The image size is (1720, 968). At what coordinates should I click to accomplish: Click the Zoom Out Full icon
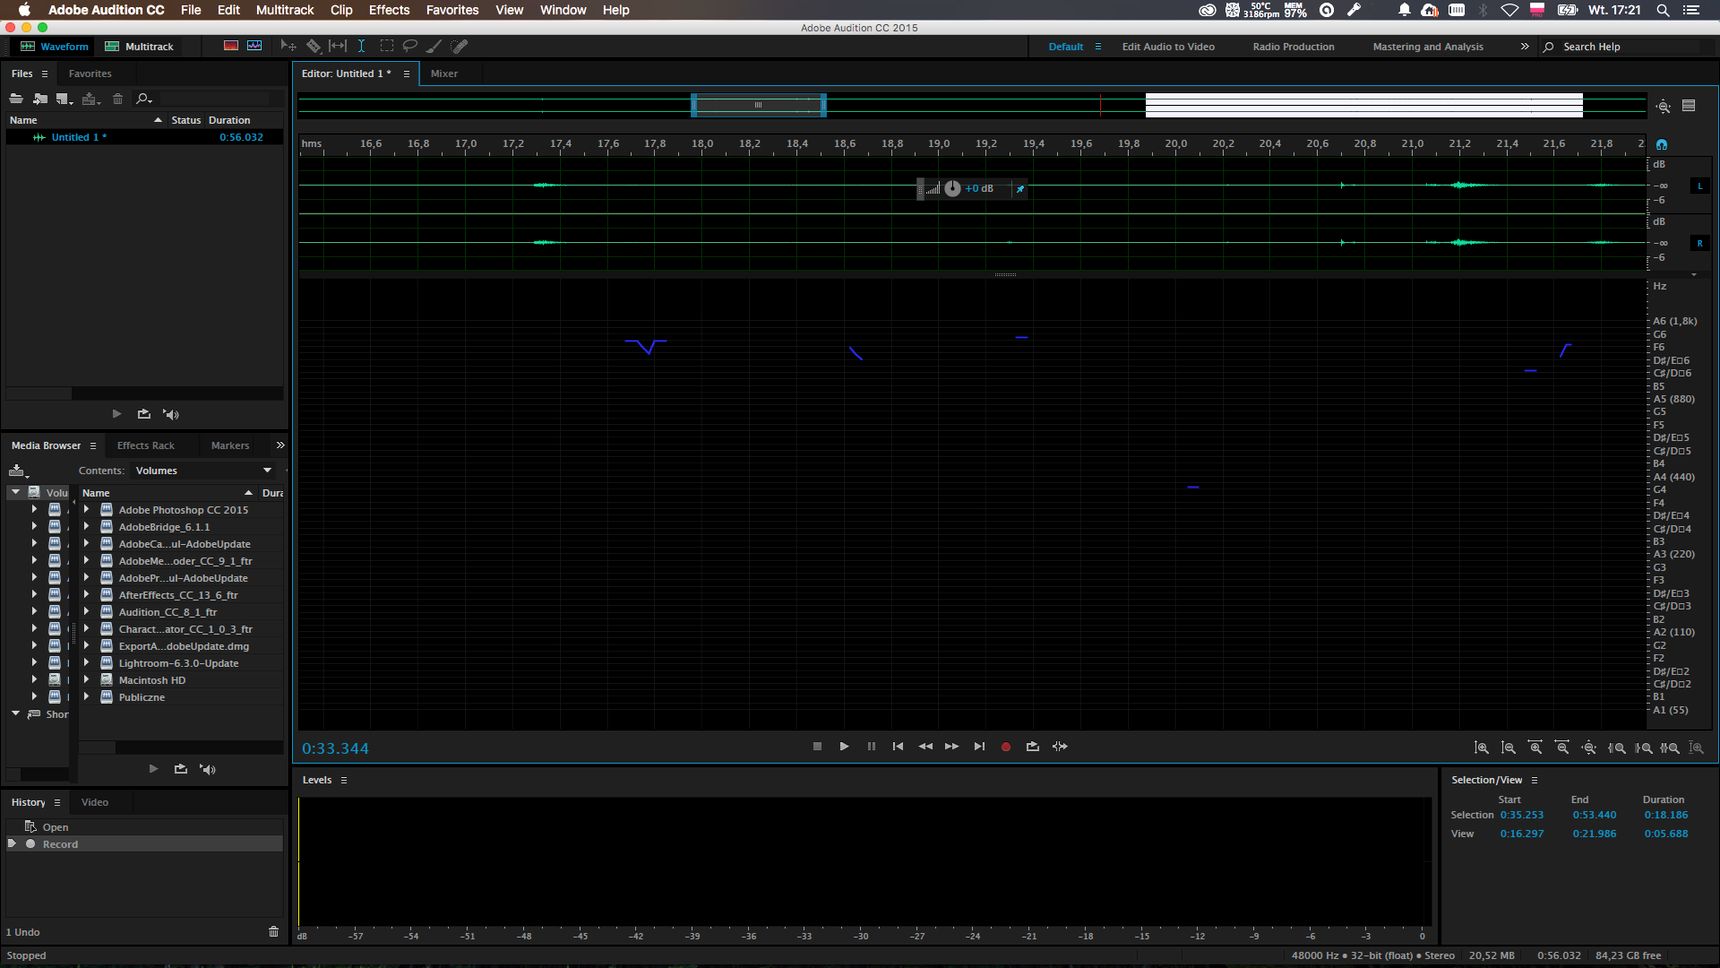(1589, 748)
